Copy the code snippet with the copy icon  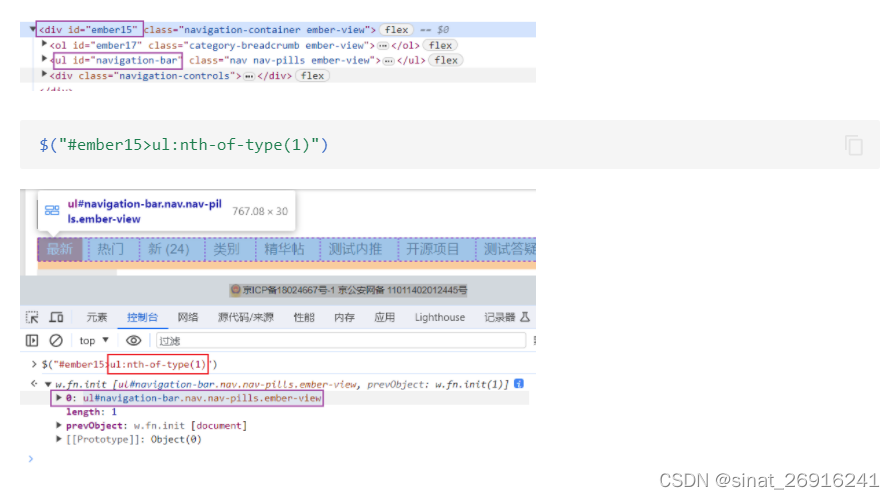[x=854, y=145]
